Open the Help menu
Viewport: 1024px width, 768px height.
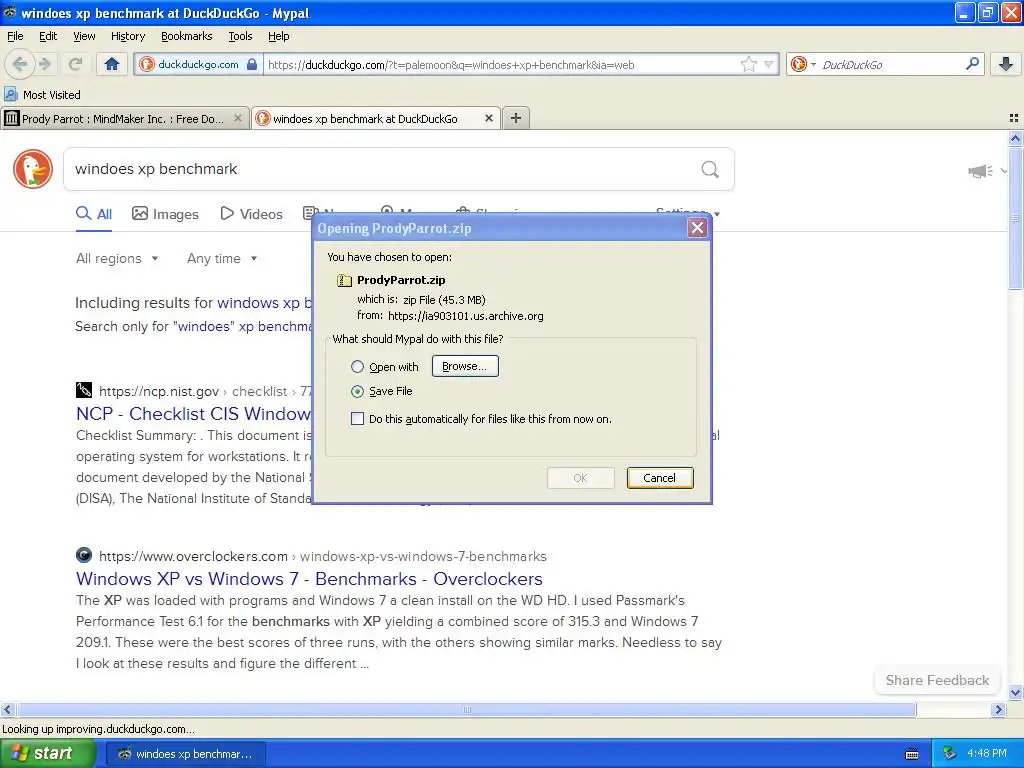(x=278, y=36)
